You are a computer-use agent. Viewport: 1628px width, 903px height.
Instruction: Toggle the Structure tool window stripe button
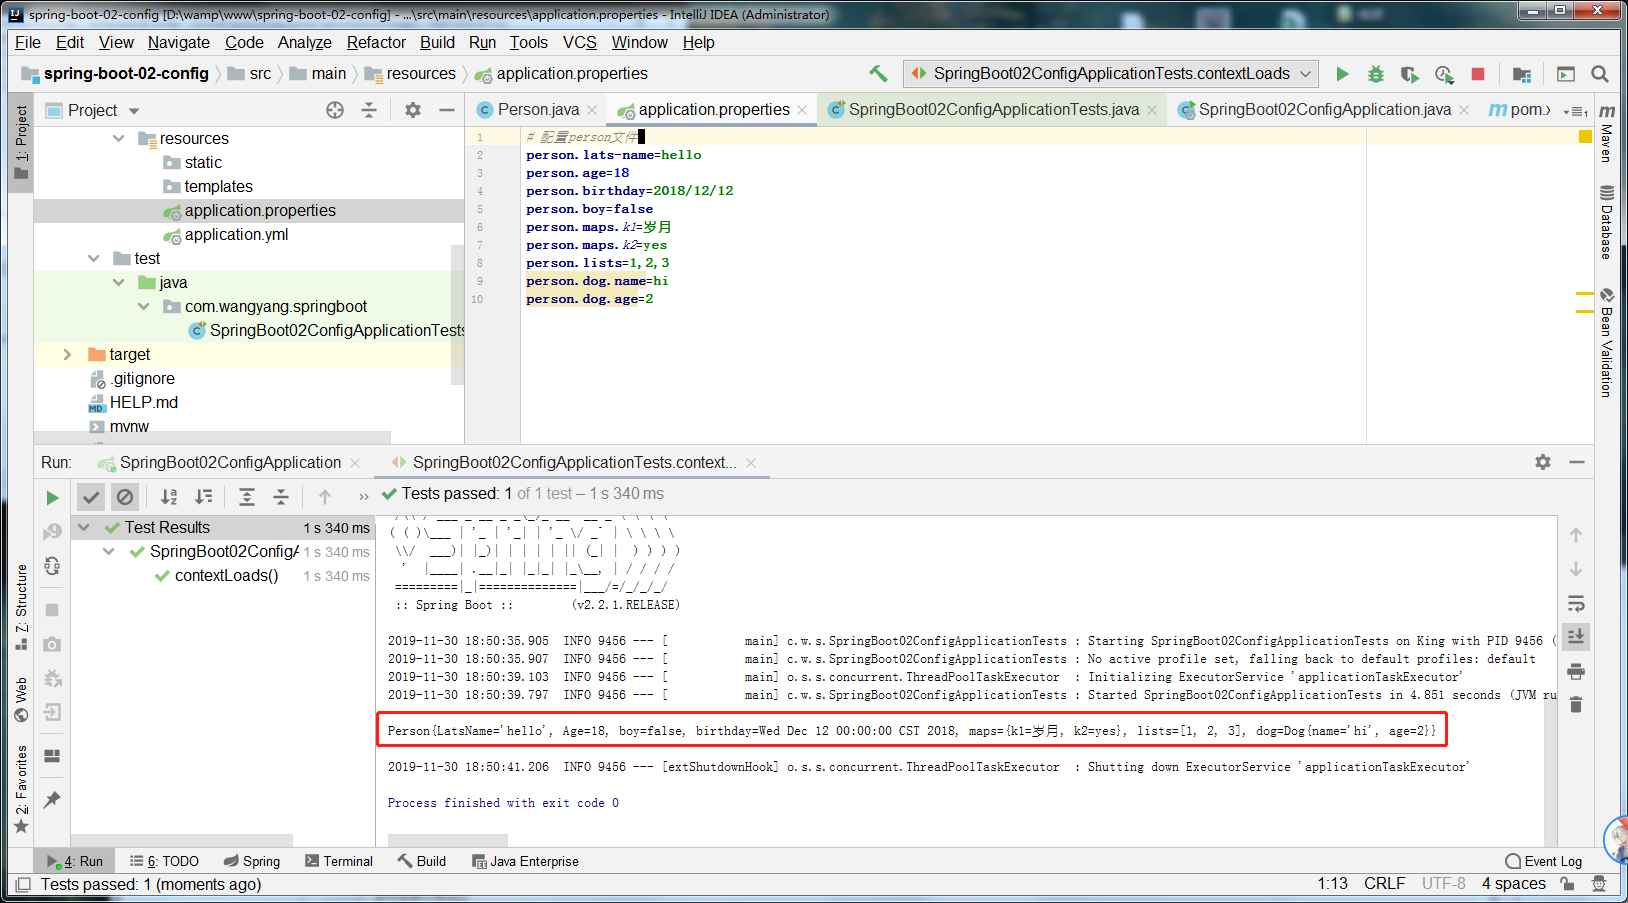click(x=21, y=608)
